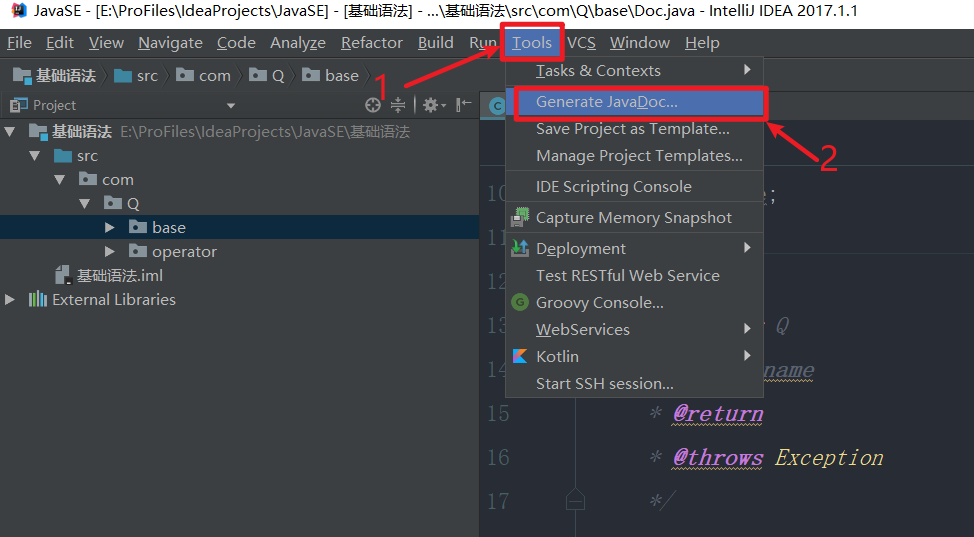The width and height of the screenshot is (974, 537).
Task: Click line number 15 in the gutter
Action: [x=498, y=414]
